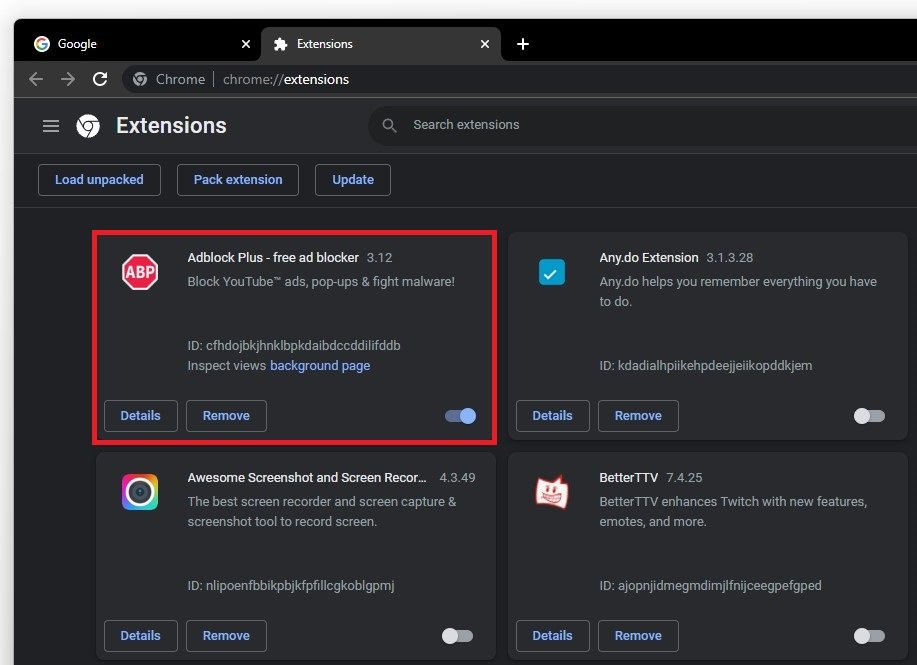Switch to the Google tab

(x=130, y=44)
